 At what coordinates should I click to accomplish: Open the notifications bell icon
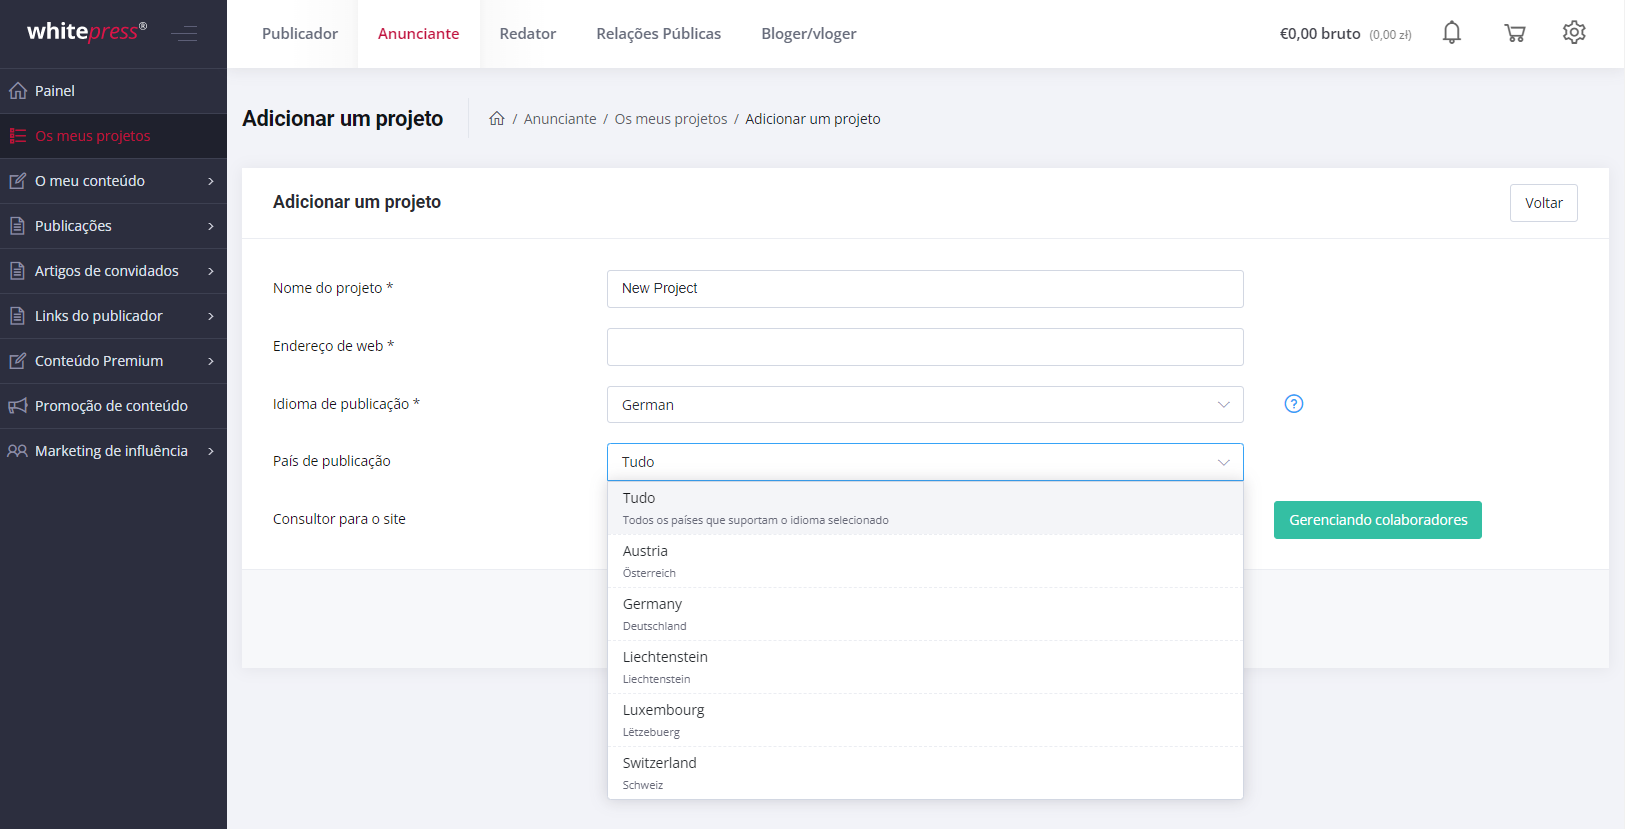click(1452, 33)
